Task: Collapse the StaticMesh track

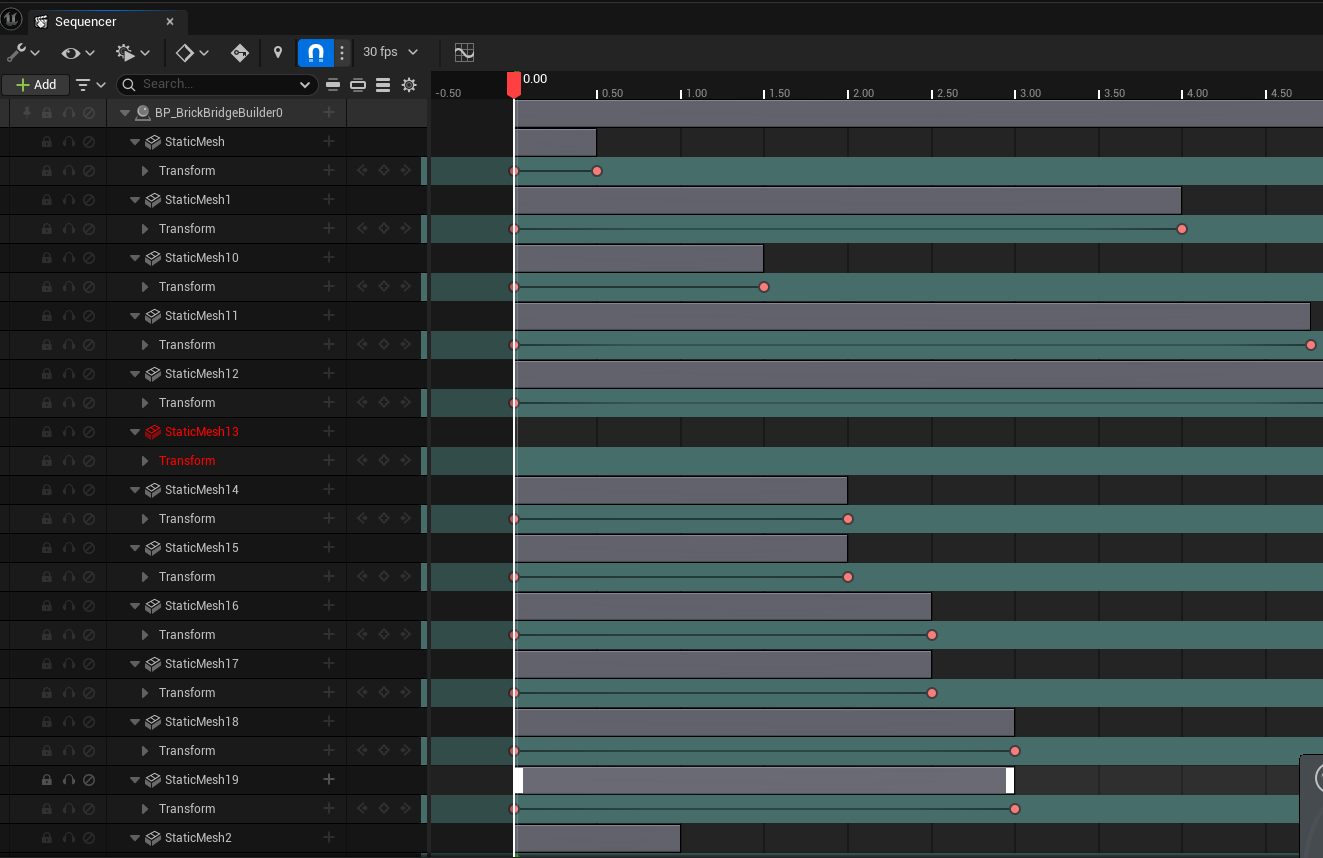Action: (135, 142)
